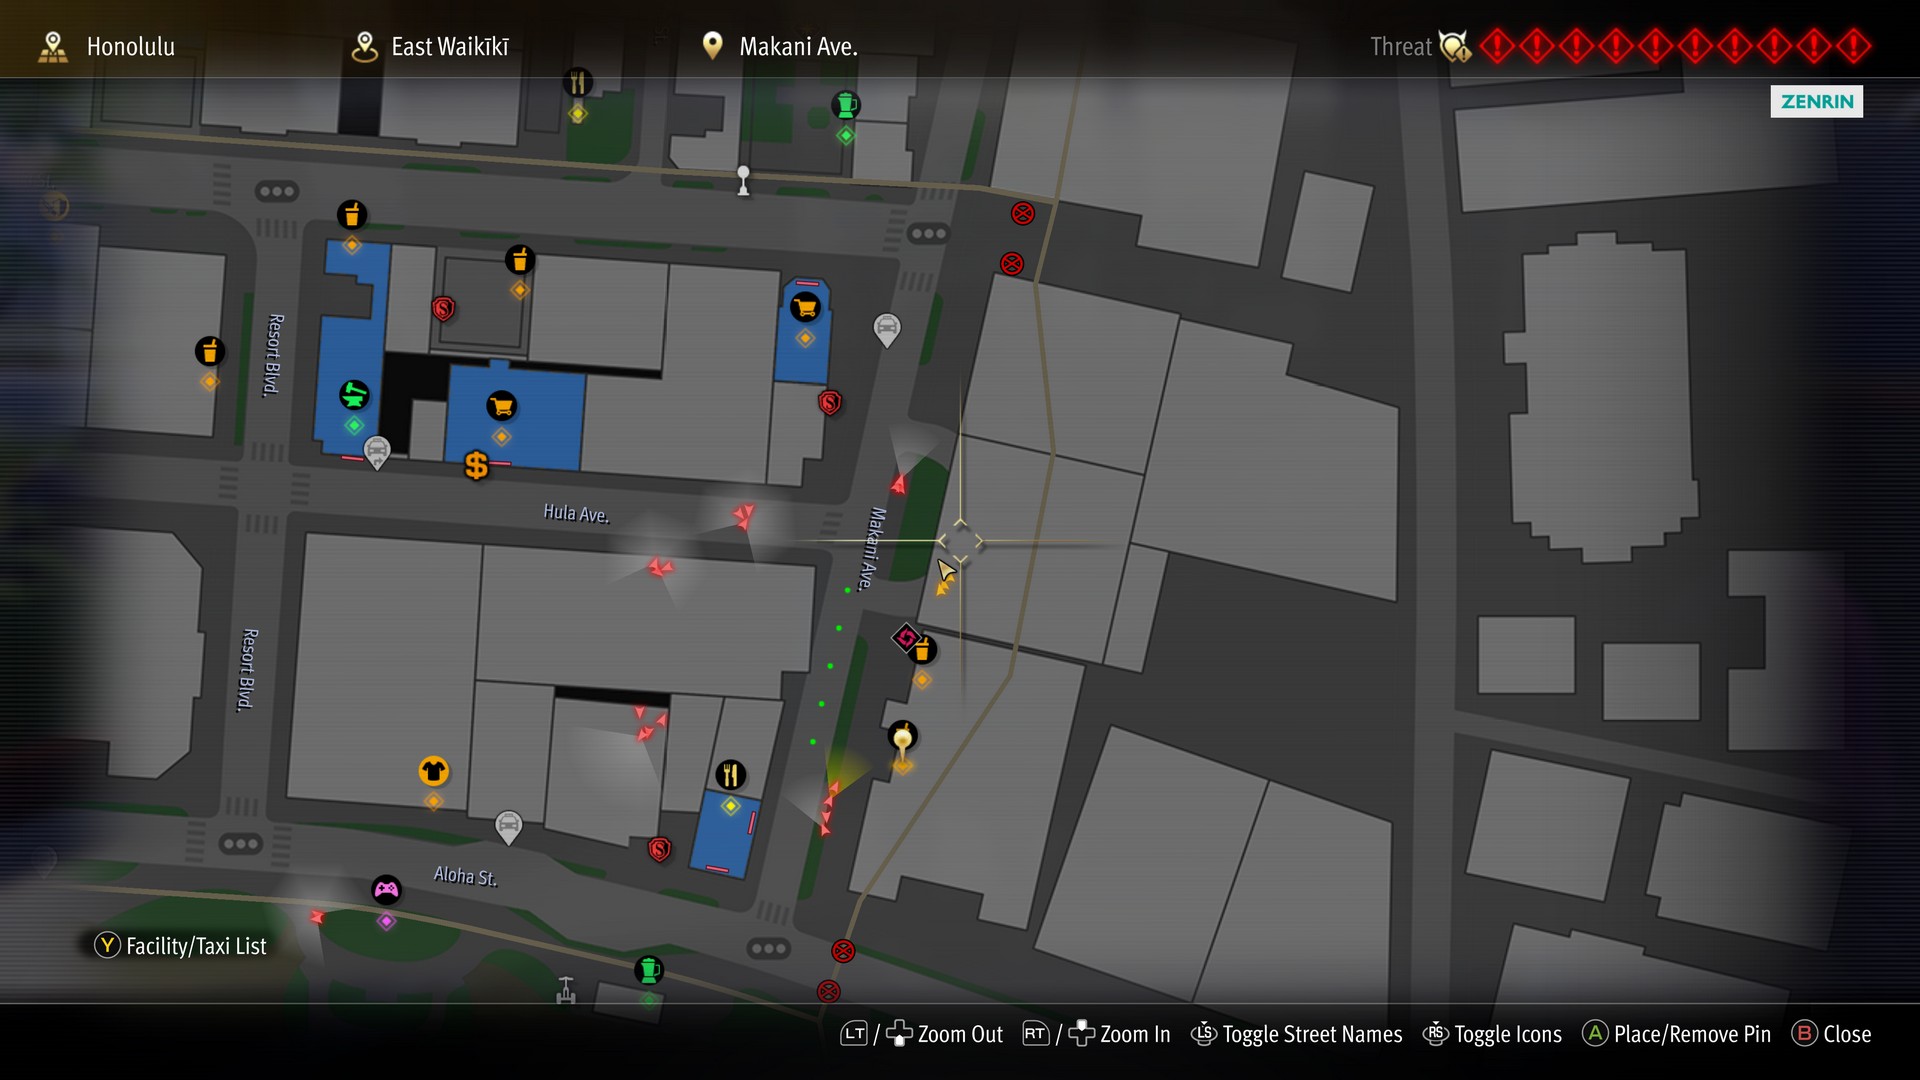Click the cocktail bar icon above Hula Ave. building corner
Screen dimensions: 1920x1080
(x=519, y=260)
